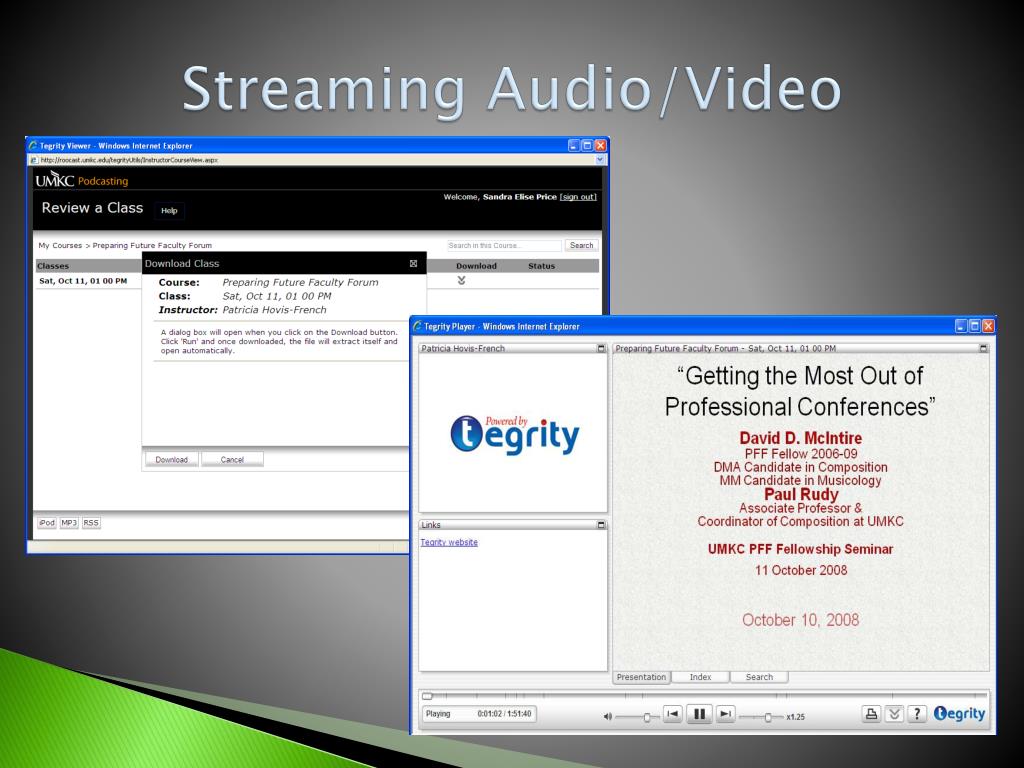The image size is (1024, 768).
Task: Skip to previous slide in Tegrity Player
Action: 672,714
